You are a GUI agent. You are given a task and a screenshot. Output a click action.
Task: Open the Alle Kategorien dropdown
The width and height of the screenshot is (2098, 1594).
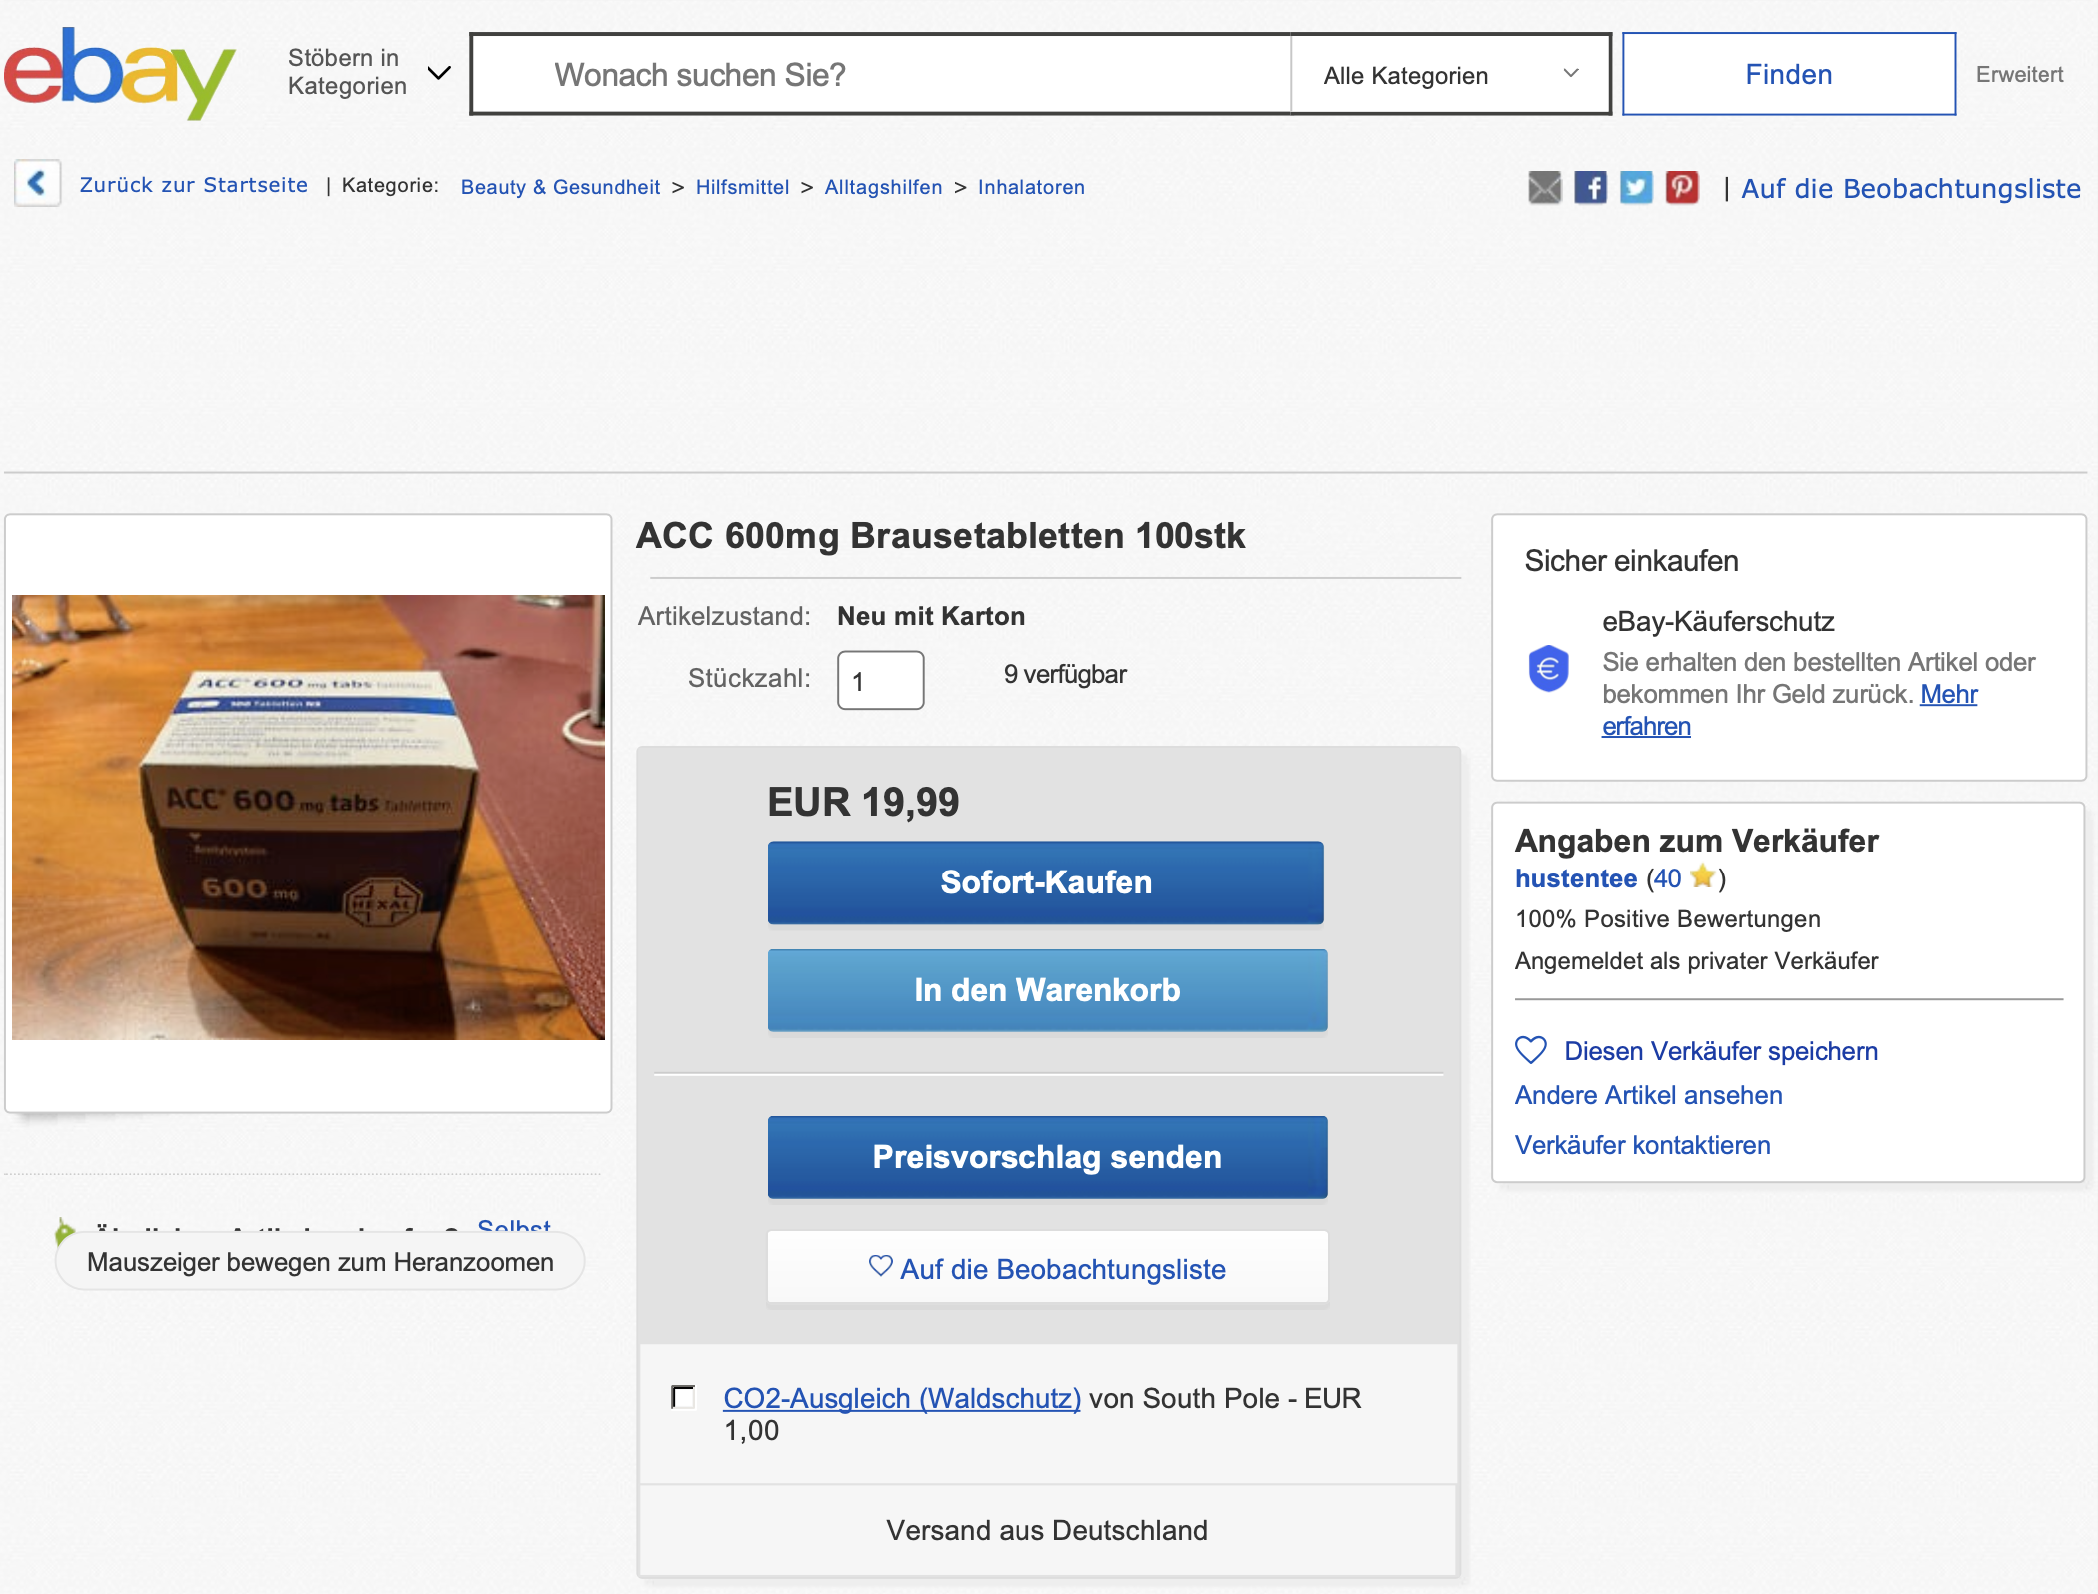[1449, 75]
